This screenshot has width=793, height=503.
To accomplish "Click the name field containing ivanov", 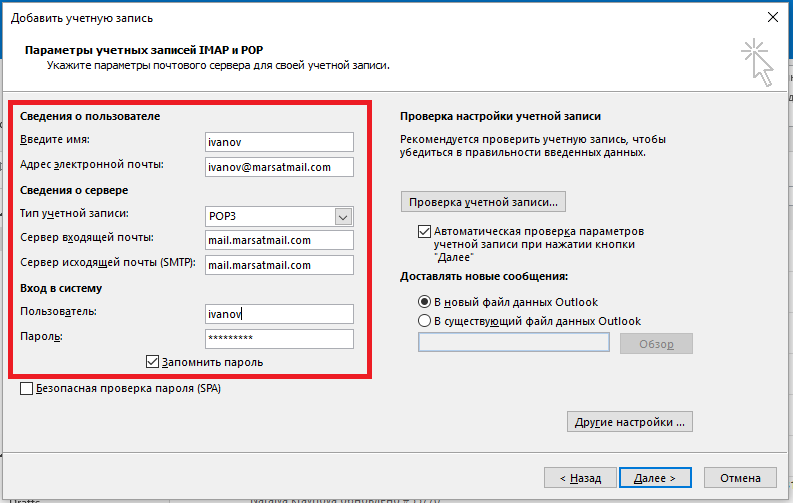I will tap(279, 142).
